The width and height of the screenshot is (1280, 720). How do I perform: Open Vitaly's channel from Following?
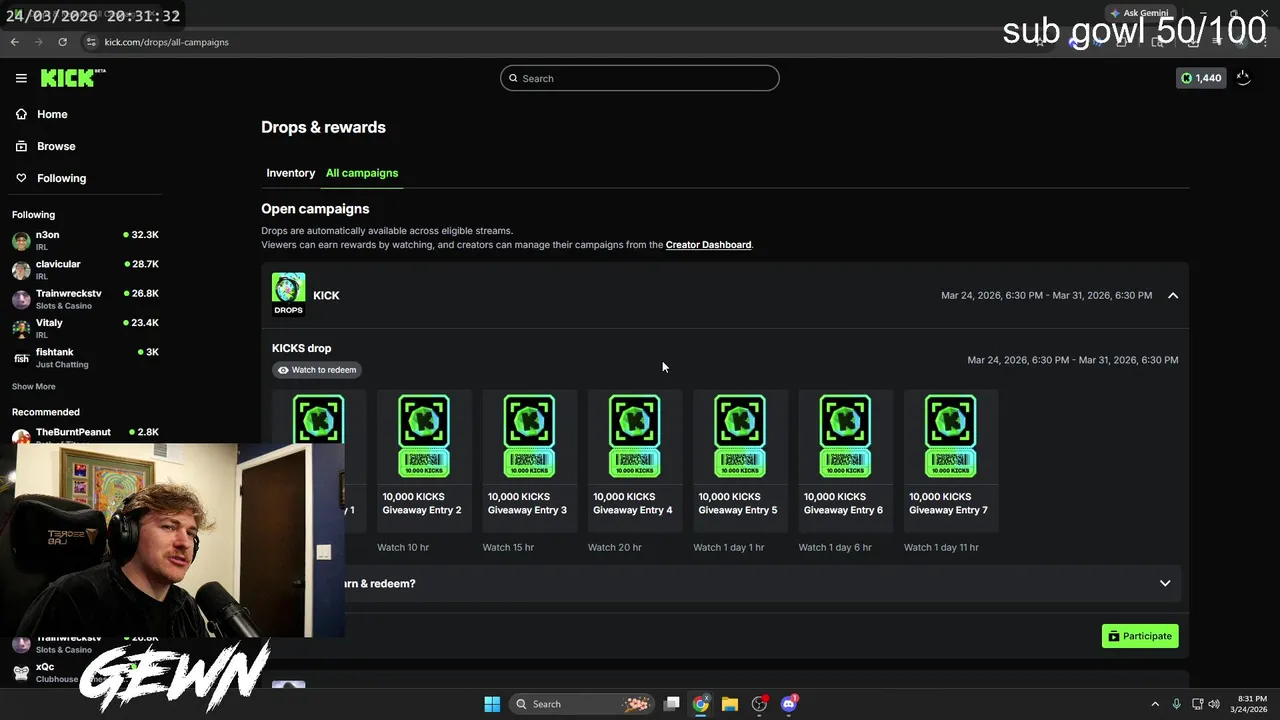pos(85,328)
